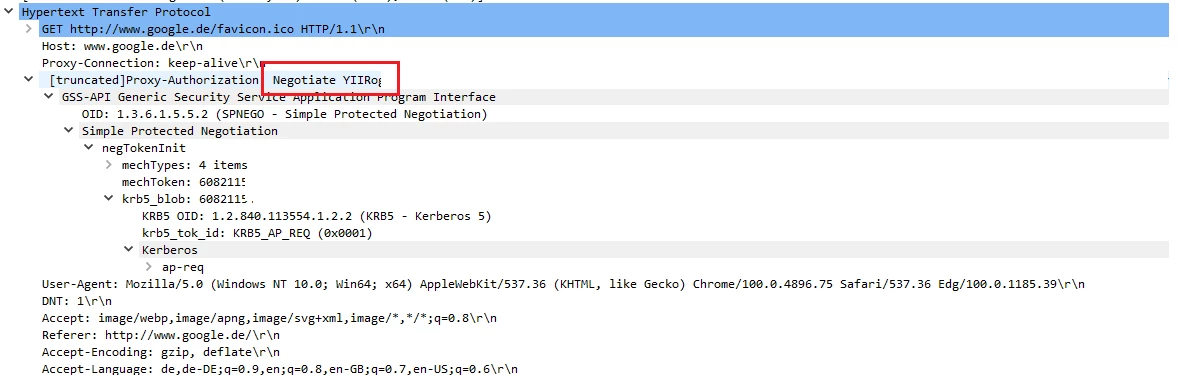The width and height of the screenshot is (1178, 375).
Task: Expand mechTypes: 4 items
Action: [109, 165]
